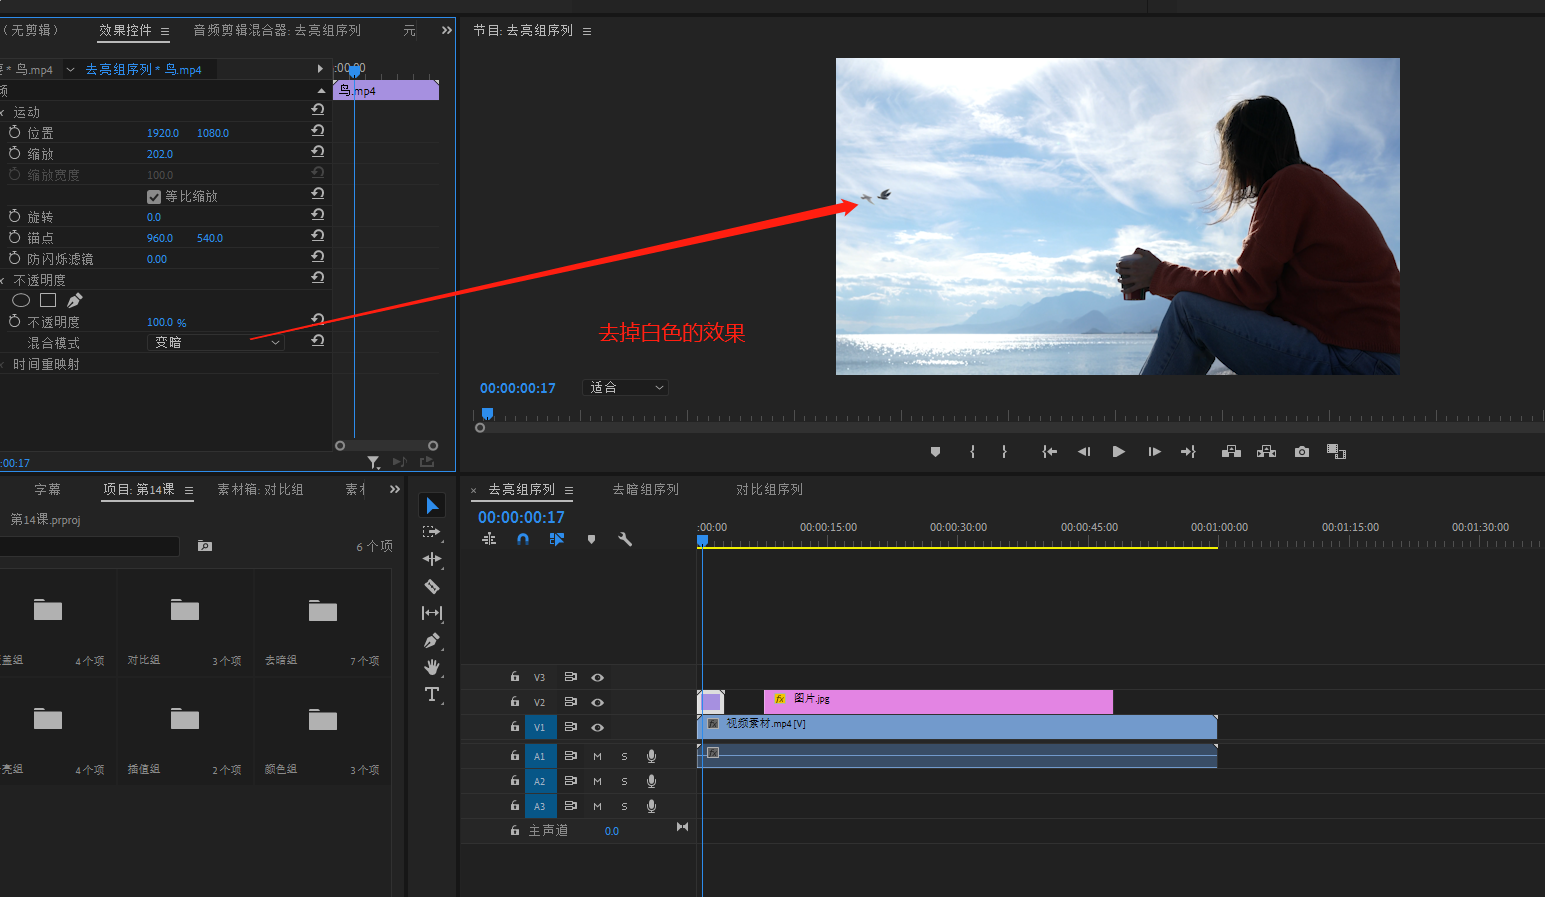The image size is (1545, 897).
Task: Click the Export Frame camera icon
Action: 1301,452
